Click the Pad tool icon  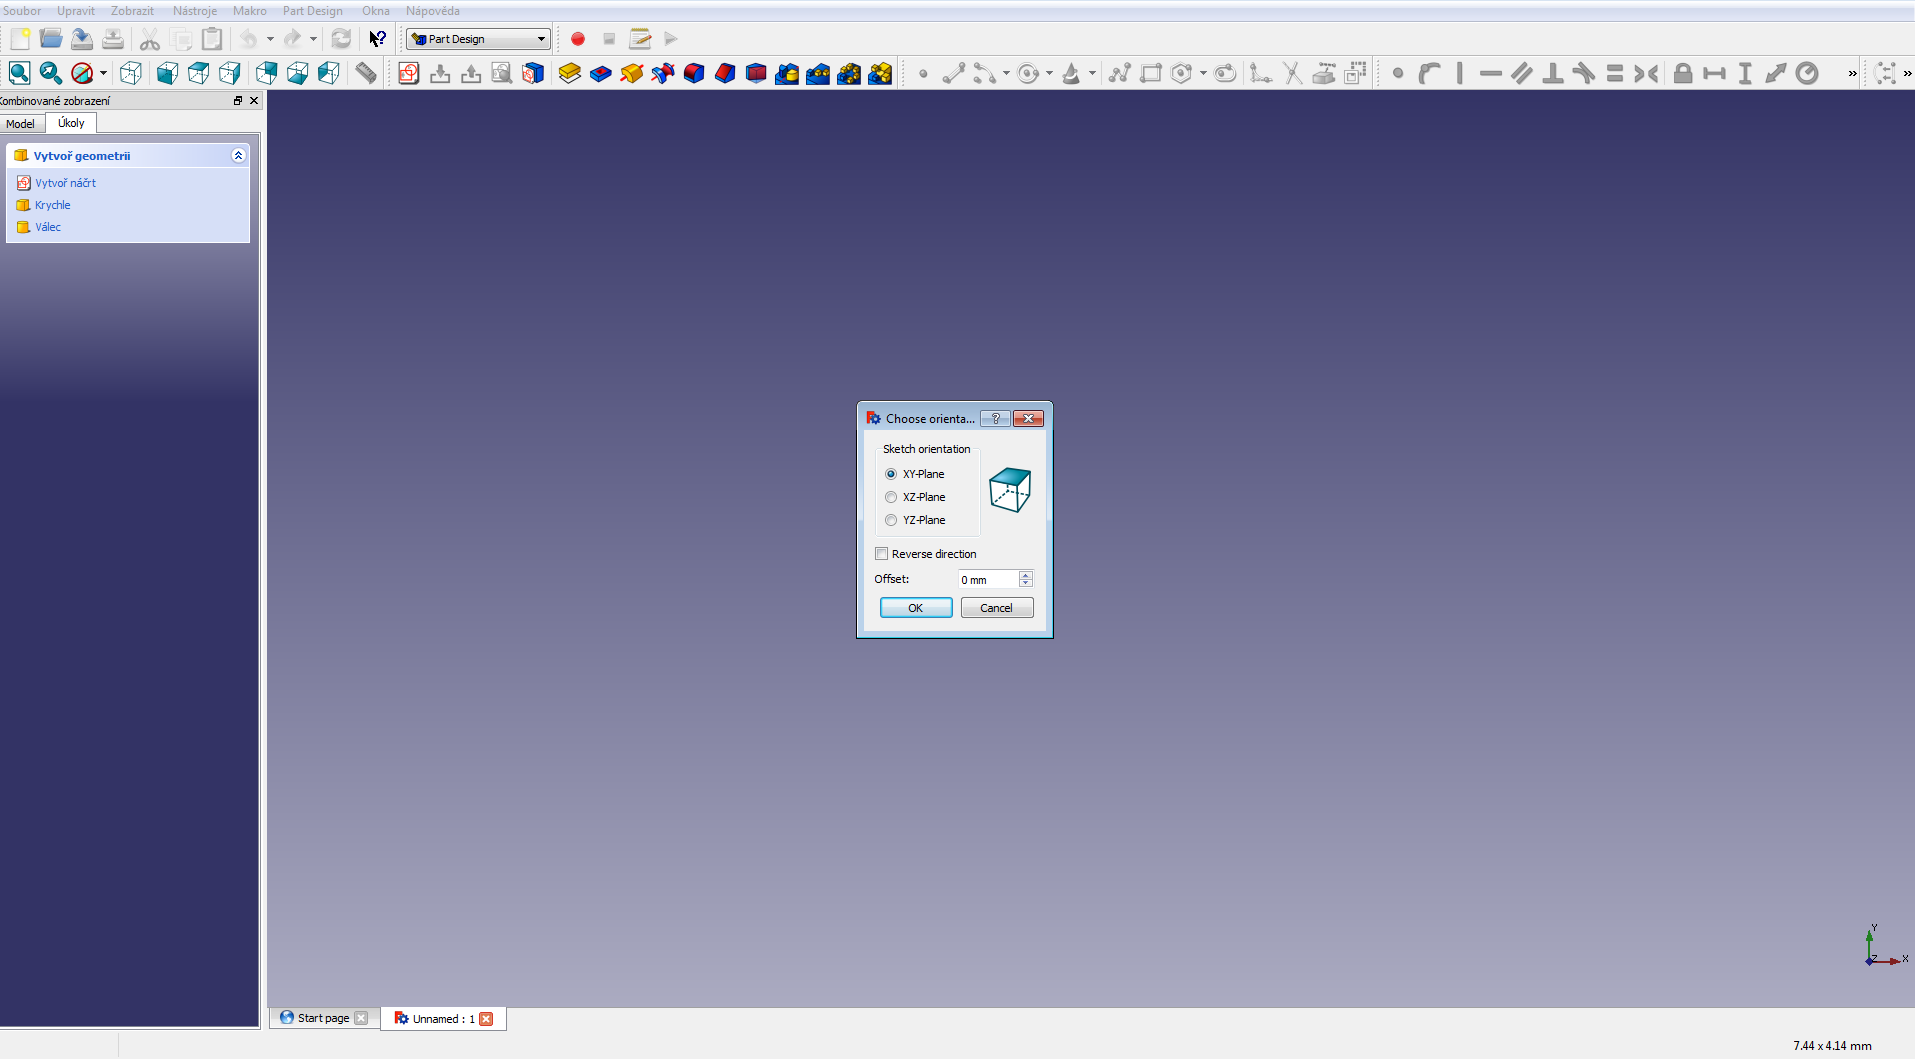pyautogui.click(x=569, y=73)
